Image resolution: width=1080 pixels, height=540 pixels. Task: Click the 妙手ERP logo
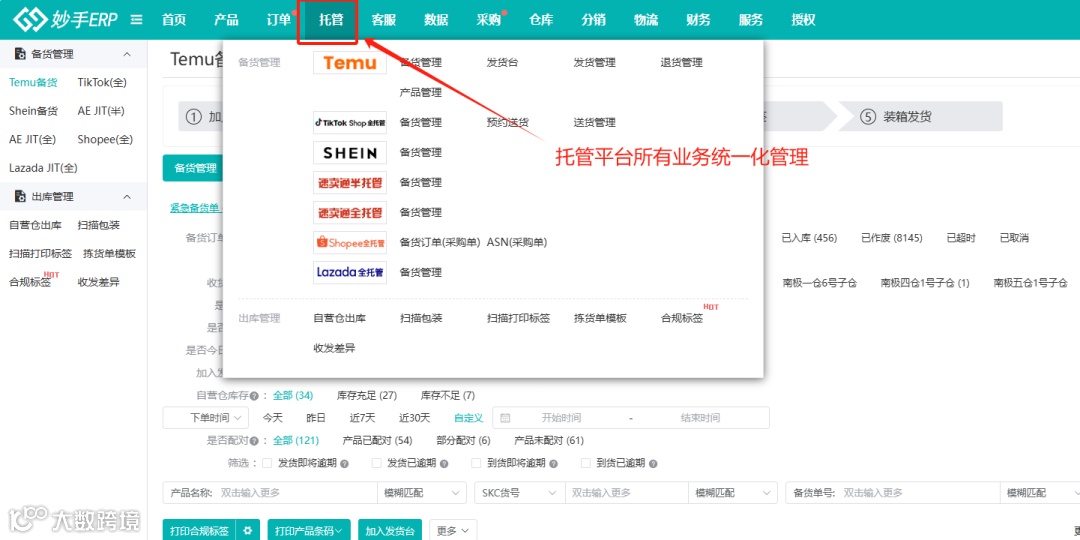pyautogui.click(x=66, y=19)
